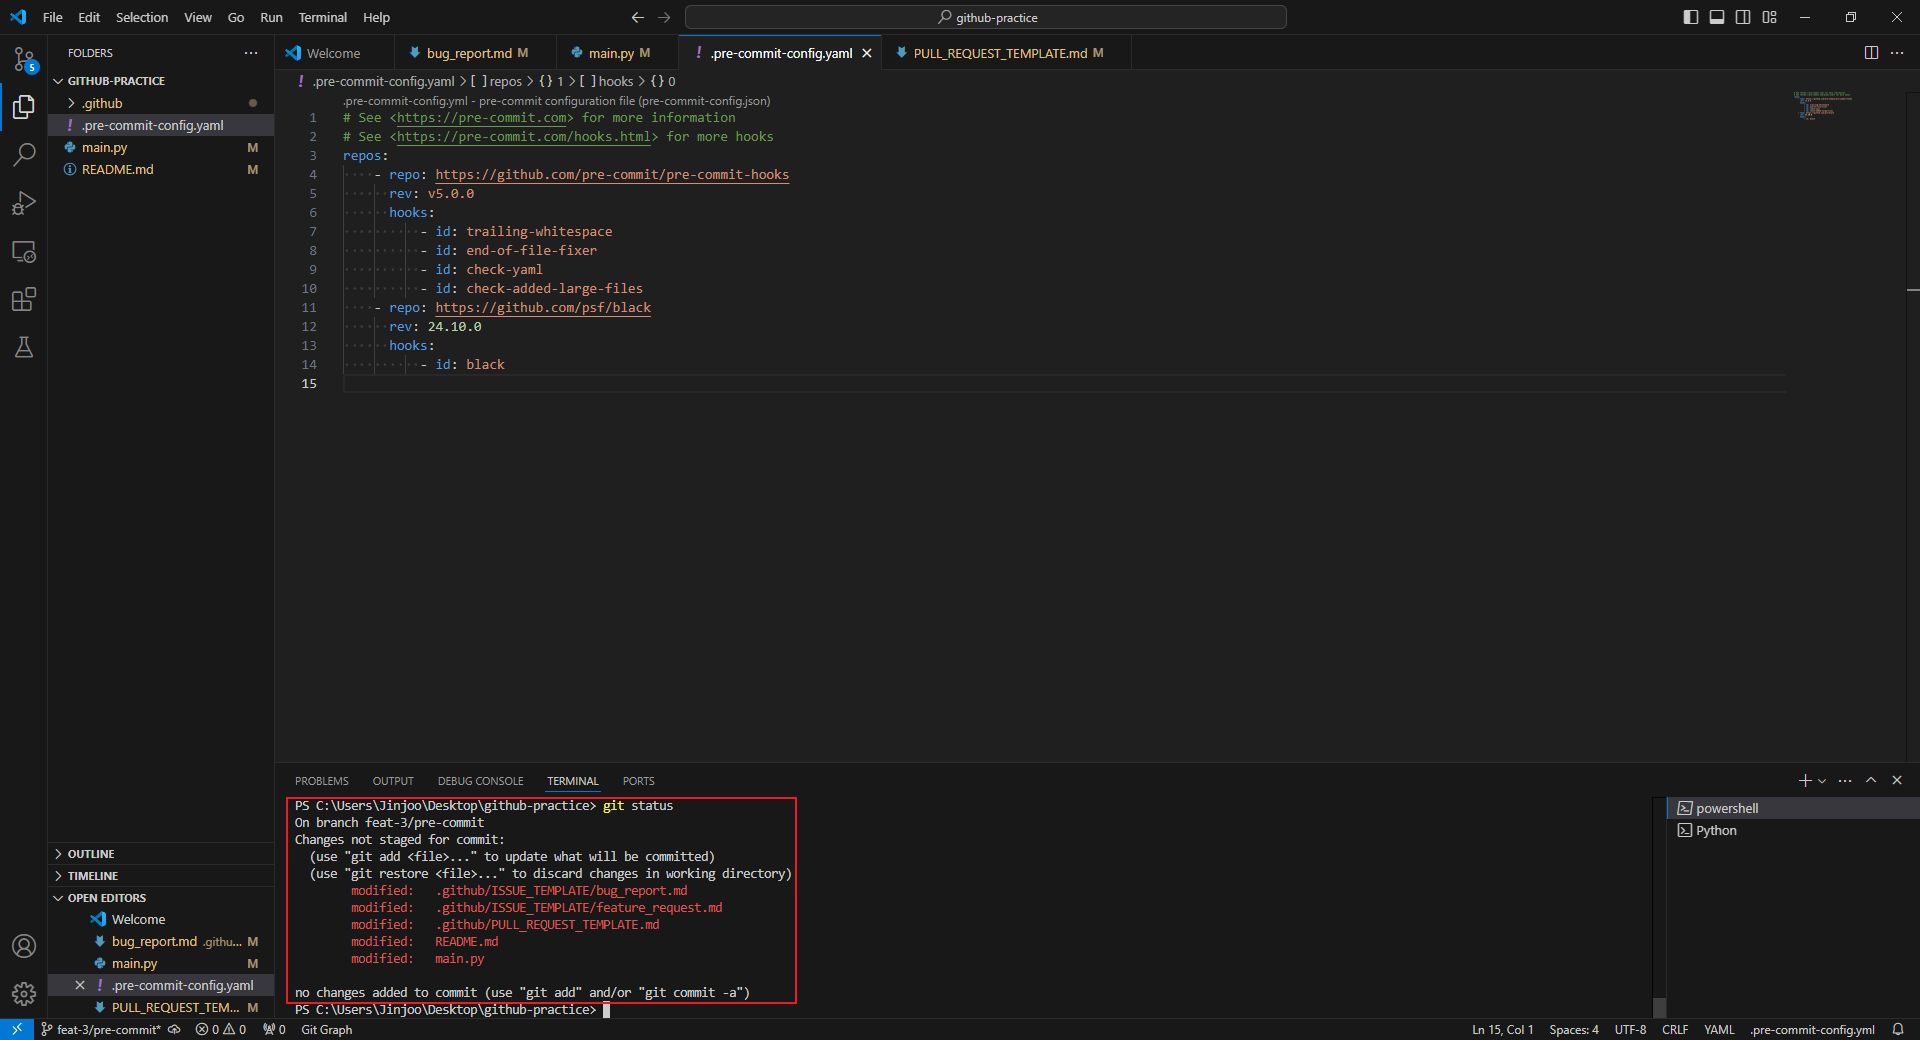Switch to the Problems panel tab
This screenshot has height=1040, width=1920.
click(322, 781)
